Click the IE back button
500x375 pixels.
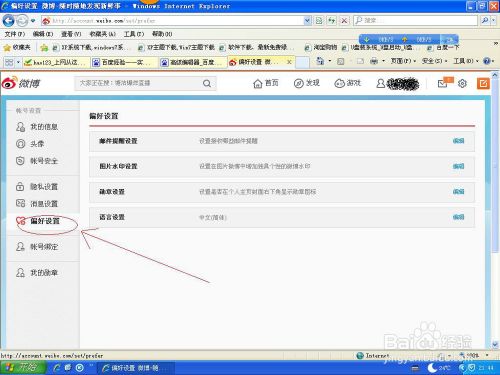point(8,21)
